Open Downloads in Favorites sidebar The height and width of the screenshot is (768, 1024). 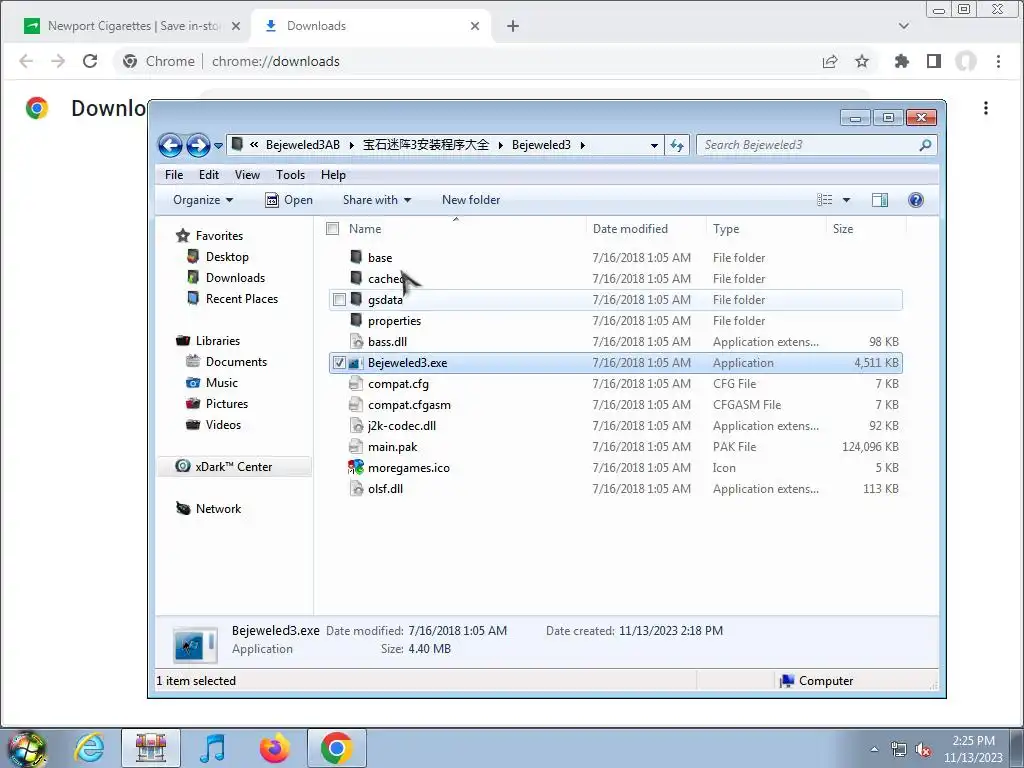(235, 278)
